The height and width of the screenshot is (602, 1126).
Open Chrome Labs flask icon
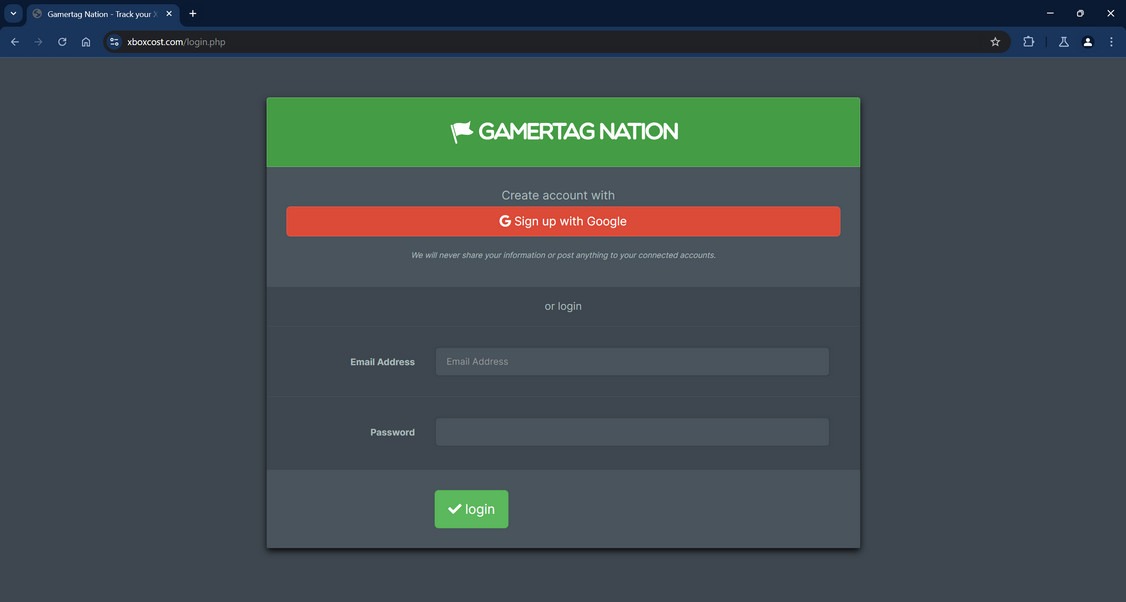(x=1064, y=42)
